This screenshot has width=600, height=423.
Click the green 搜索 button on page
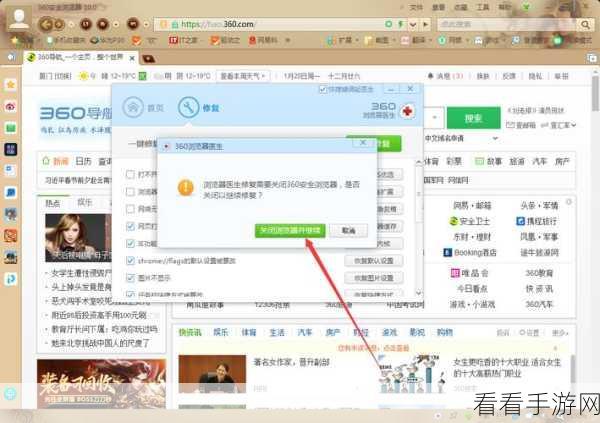pyautogui.click(x=474, y=118)
